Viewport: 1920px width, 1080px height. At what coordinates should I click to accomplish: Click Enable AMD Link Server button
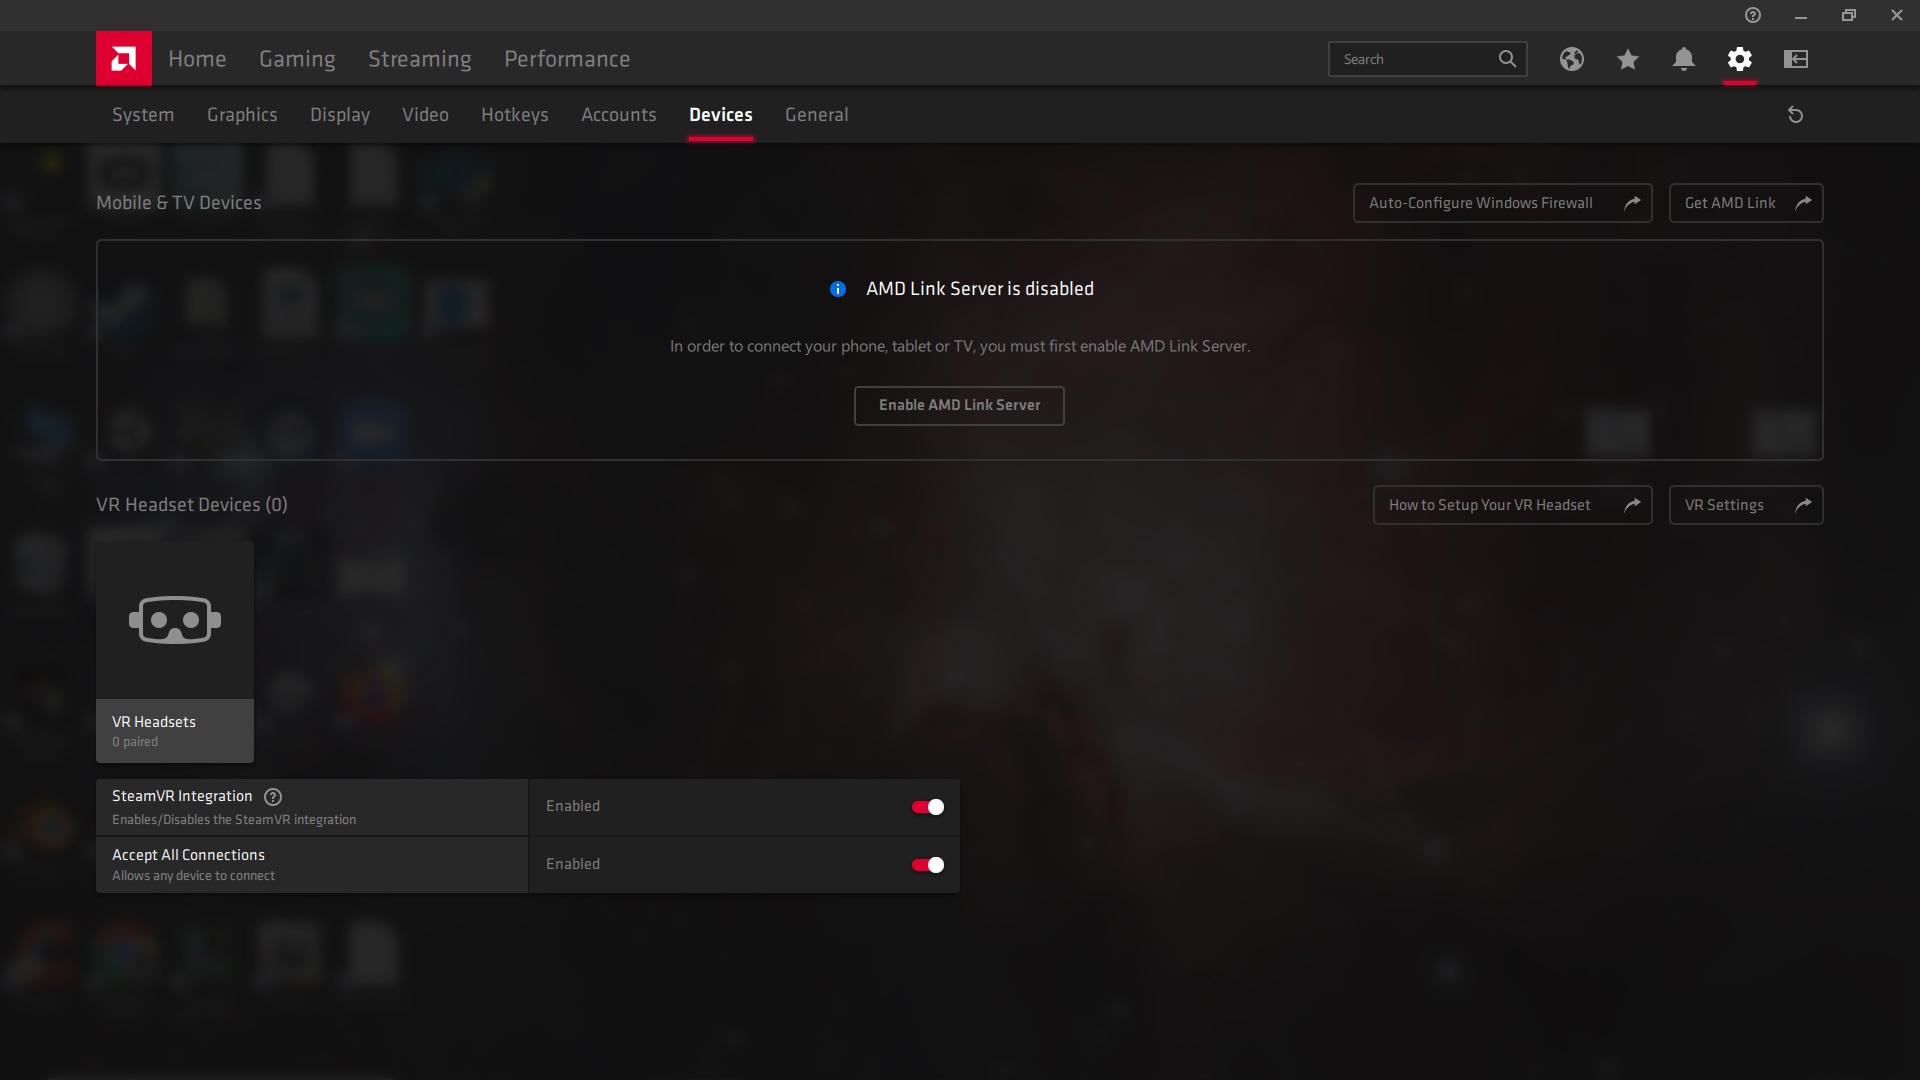[959, 405]
